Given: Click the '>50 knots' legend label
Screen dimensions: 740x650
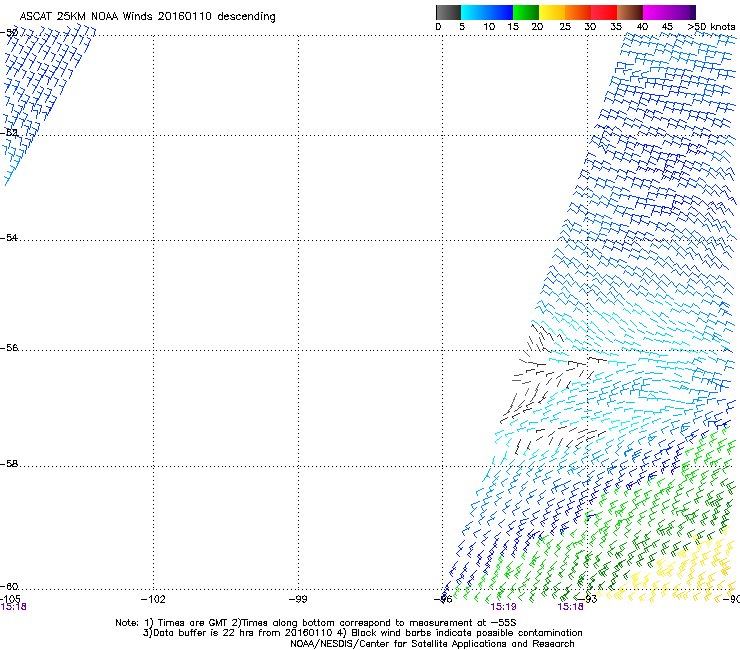Looking at the screenshot, I should tap(711, 27).
